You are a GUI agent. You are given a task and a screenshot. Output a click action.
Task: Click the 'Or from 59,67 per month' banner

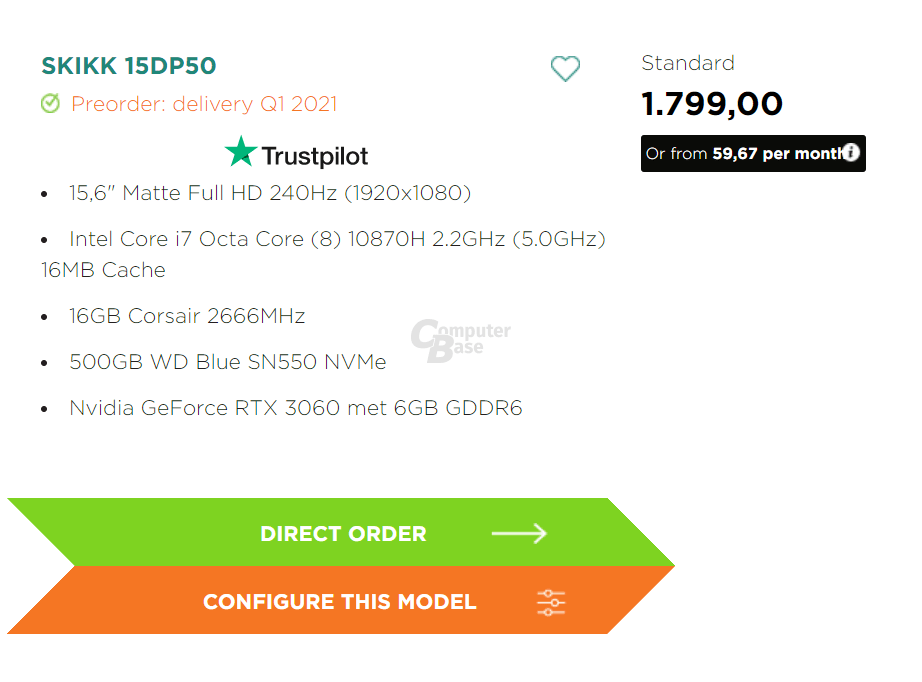[753, 153]
